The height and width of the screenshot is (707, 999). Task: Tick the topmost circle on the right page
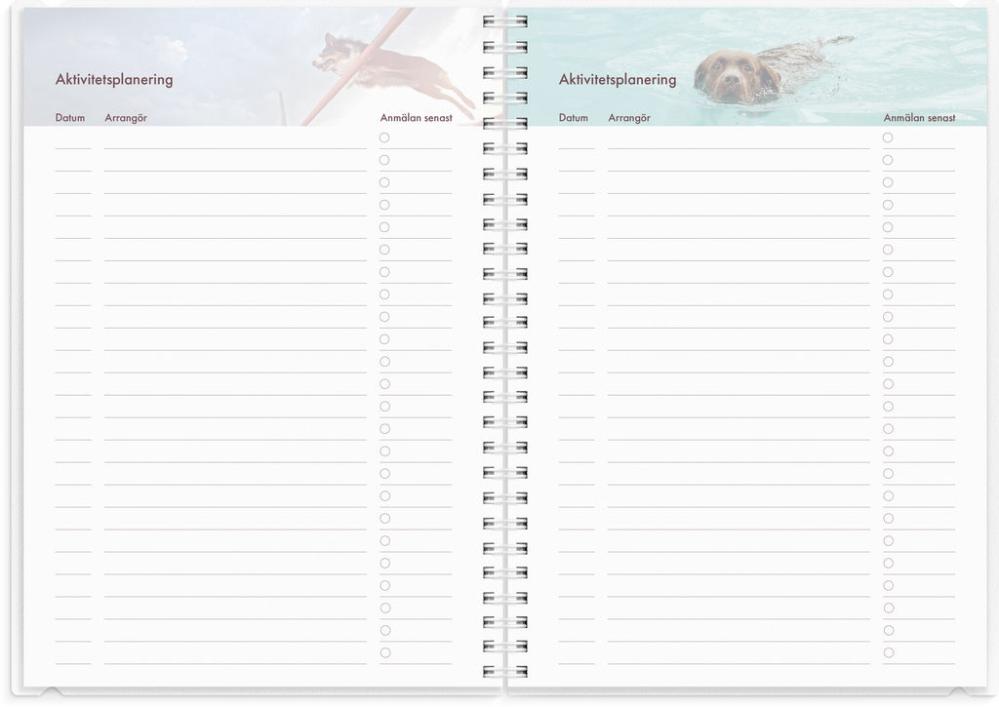click(x=888, y=138)
